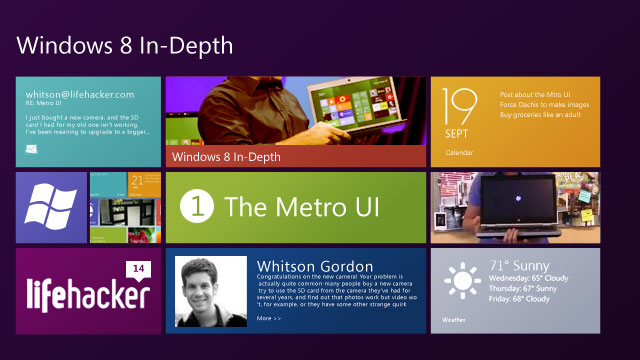Open the lifehacker logo tile
The width and height of the screenshot is (640, 360).
88,291
